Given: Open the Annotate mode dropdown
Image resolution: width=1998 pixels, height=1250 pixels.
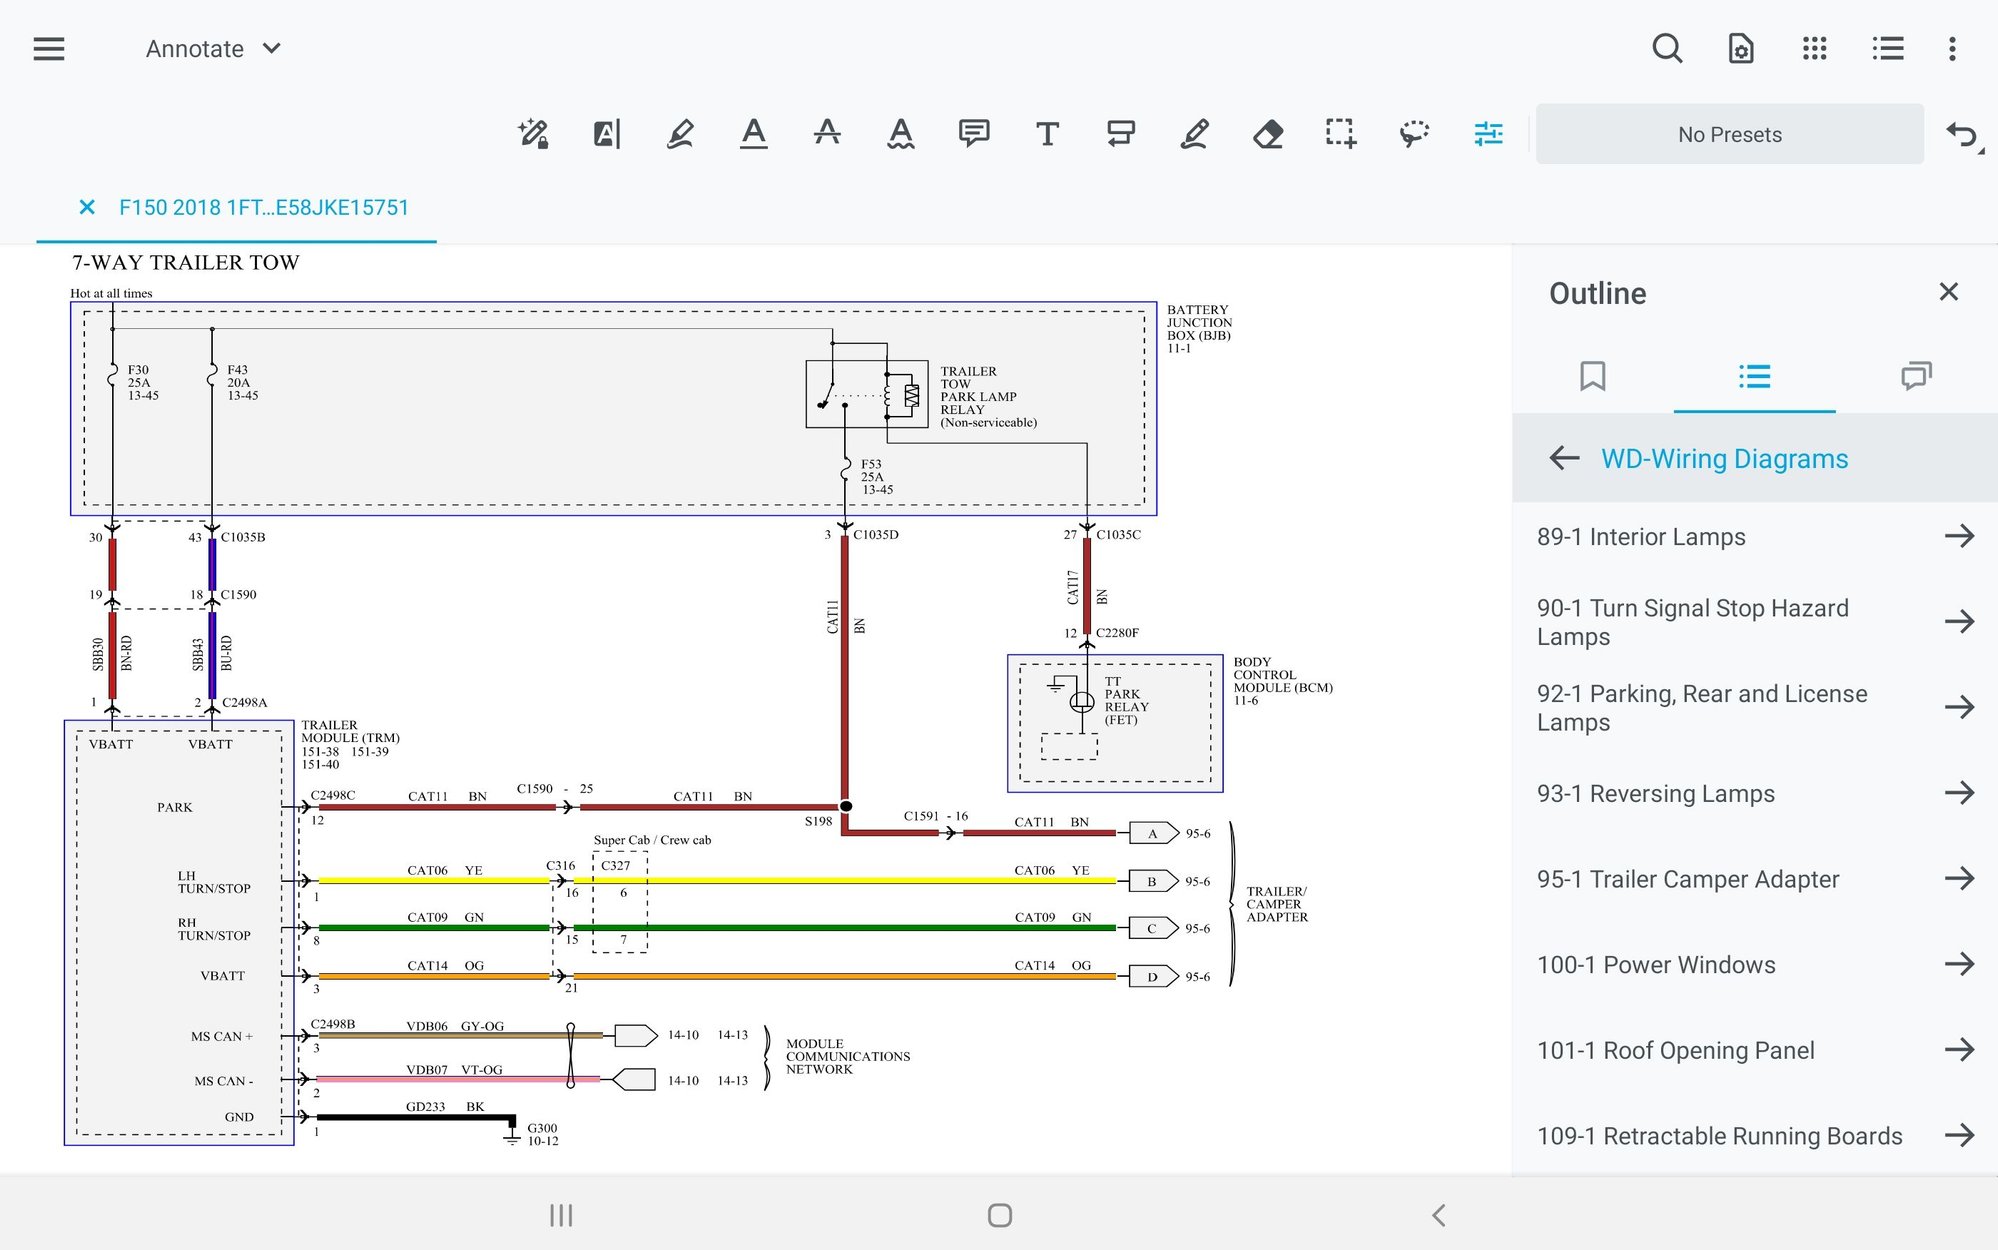Looking at the screenshot, I should pos(213,48).
